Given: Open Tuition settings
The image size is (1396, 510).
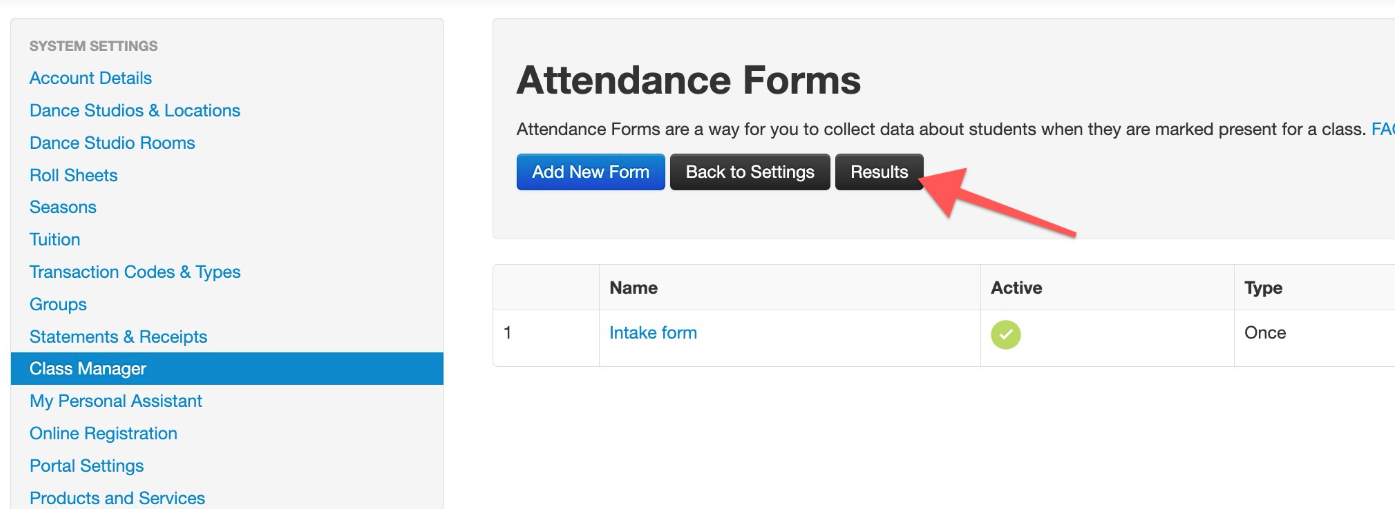Looking at the screenshot, I should [x=55, y=239].
